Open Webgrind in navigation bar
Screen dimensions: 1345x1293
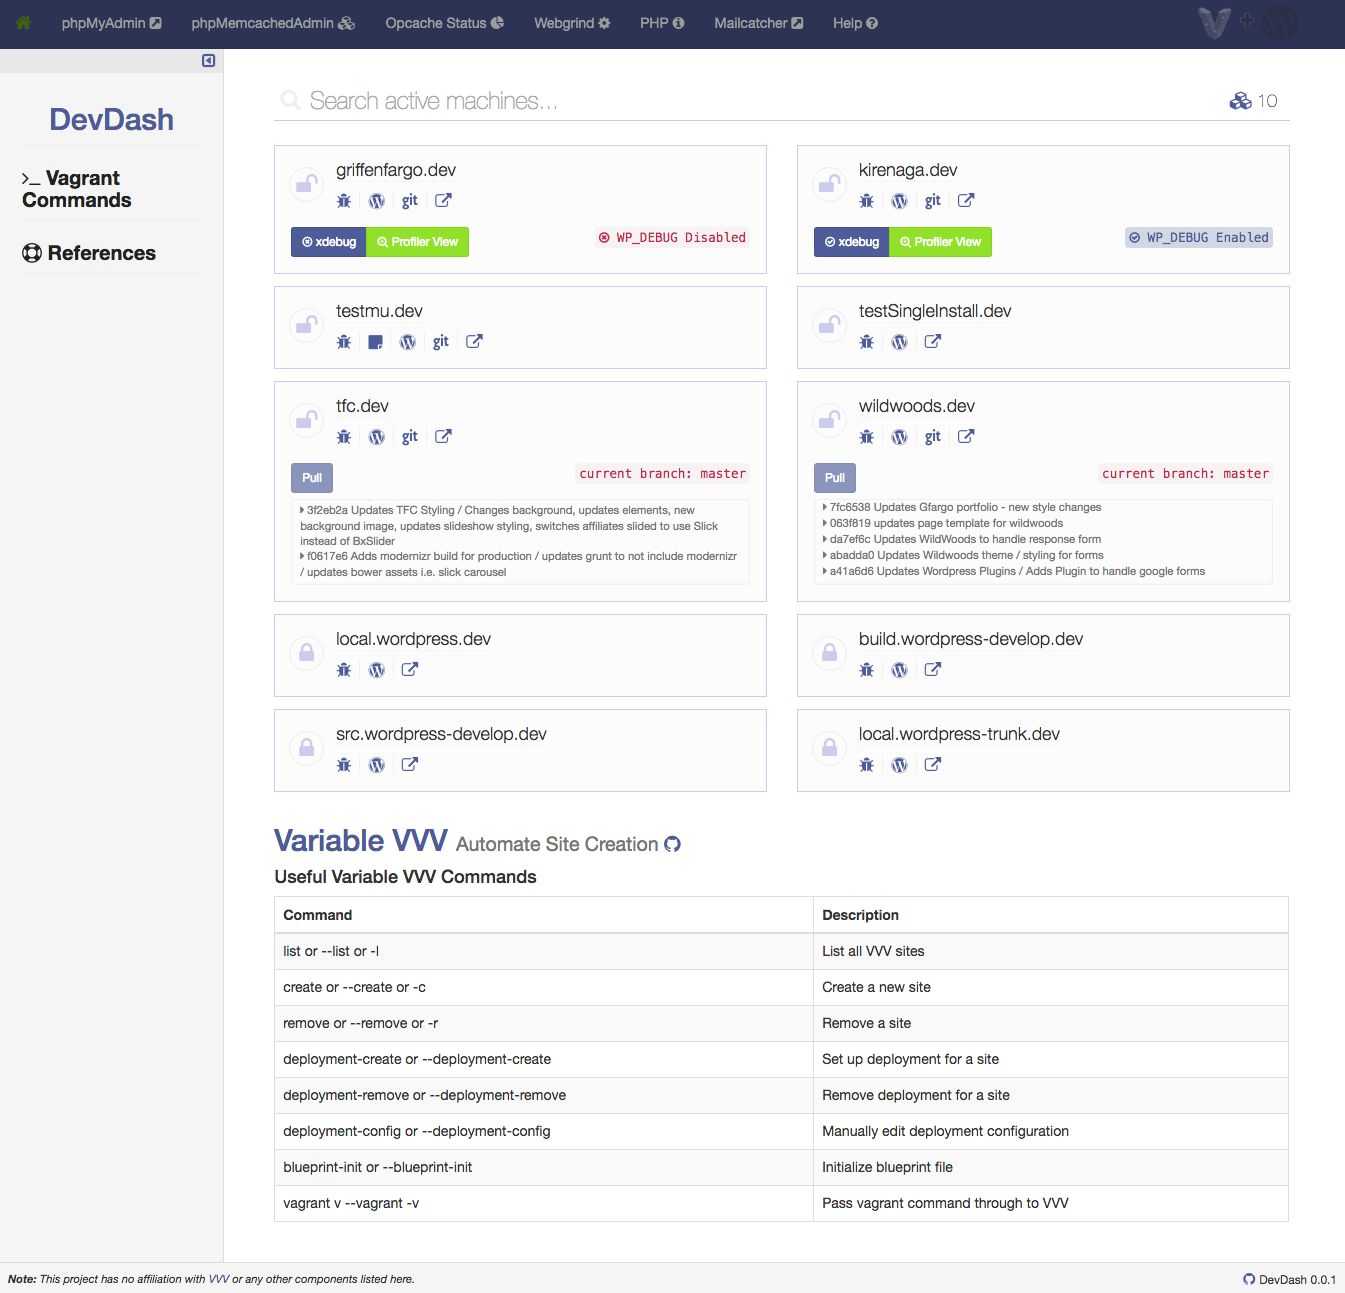click(572, 23)
